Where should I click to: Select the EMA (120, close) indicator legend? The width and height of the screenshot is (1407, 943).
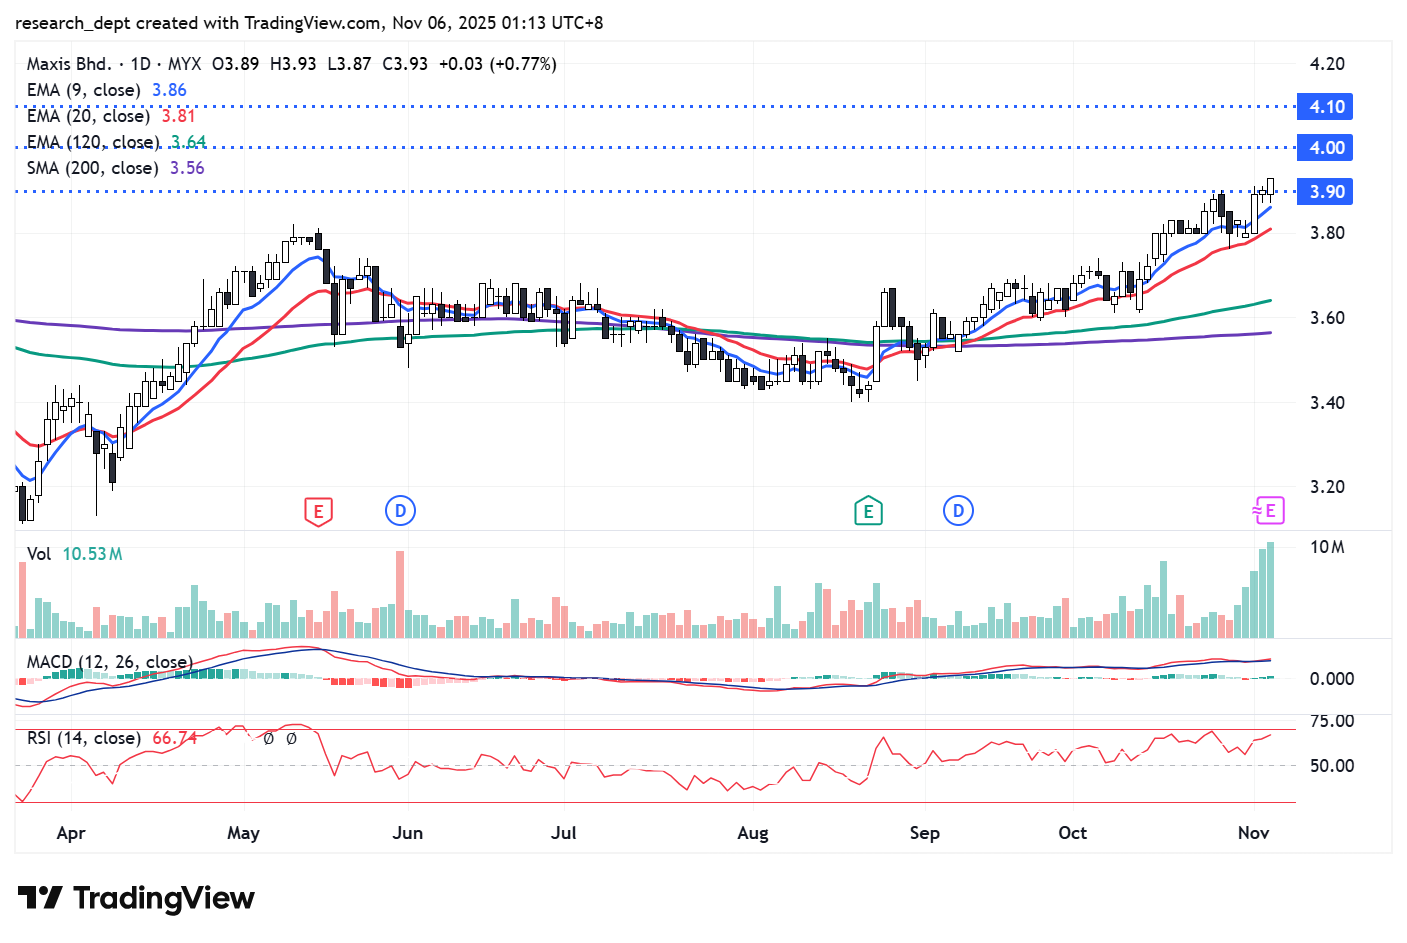92,142
